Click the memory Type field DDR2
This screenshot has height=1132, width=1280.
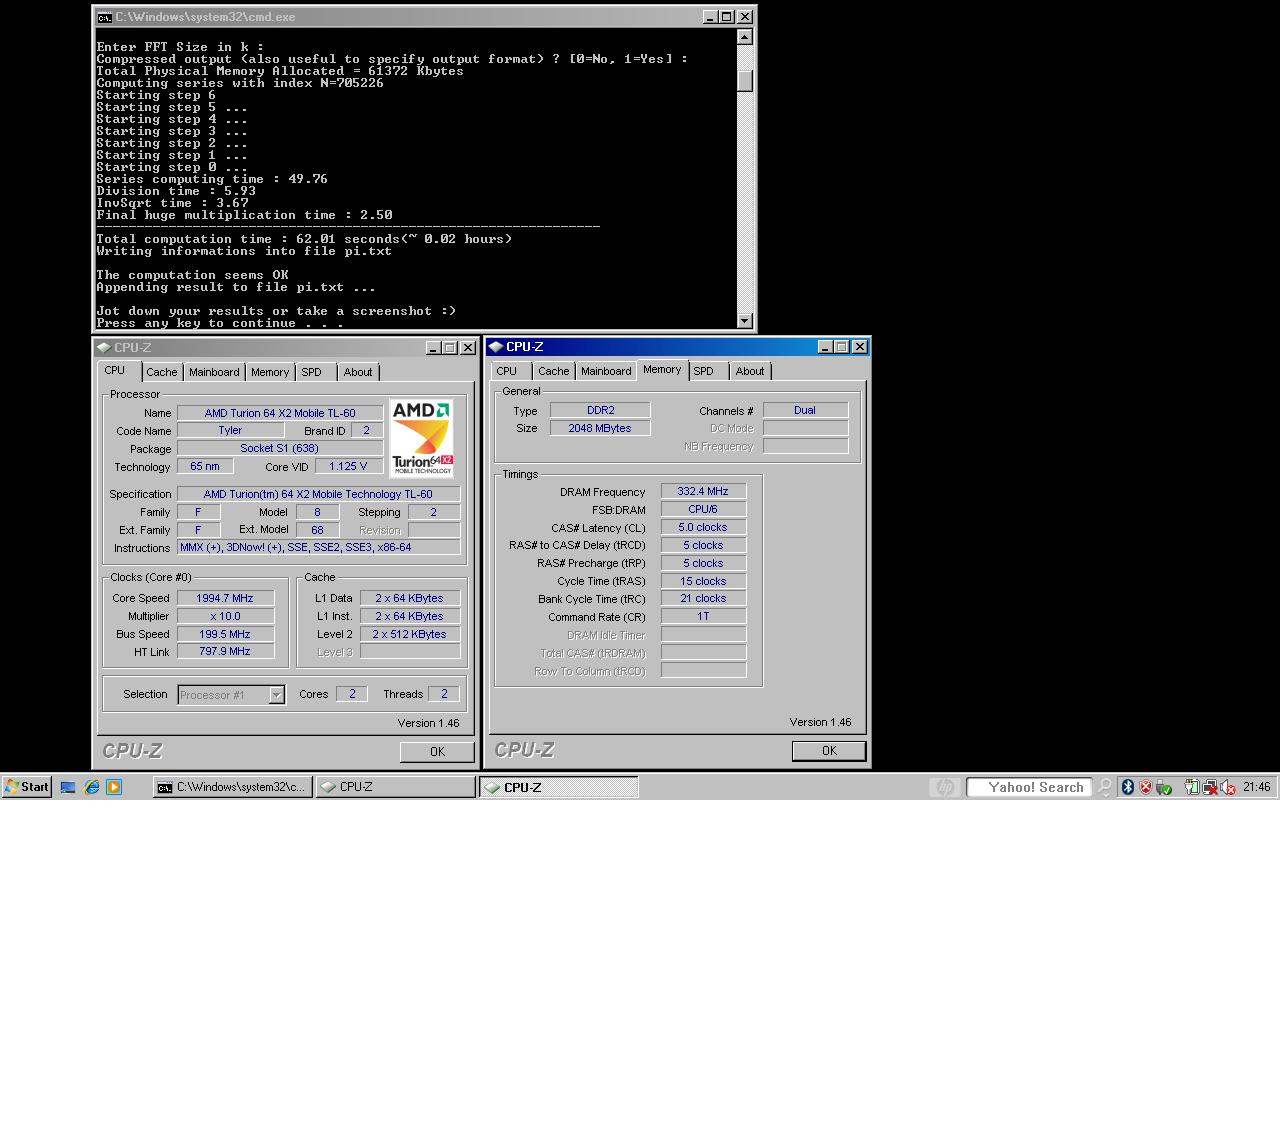tap(600, 410)
